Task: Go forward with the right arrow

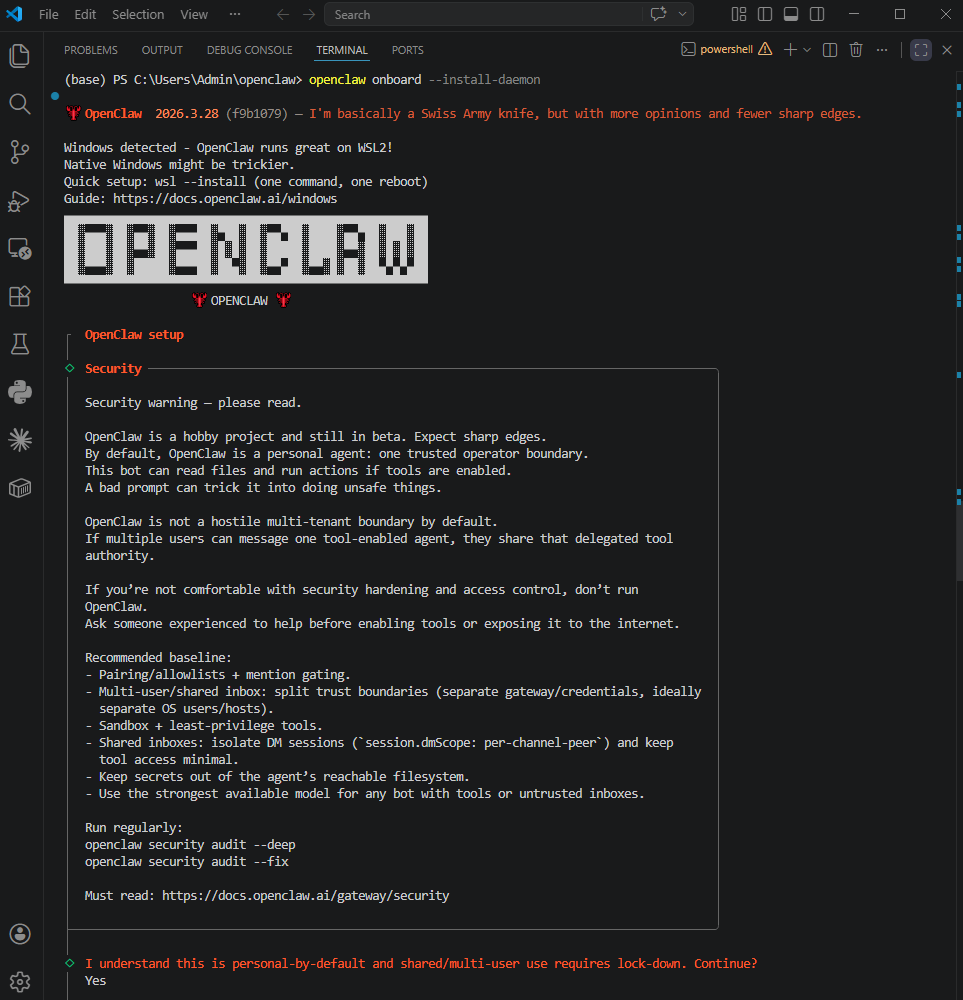Action: pyautogui.click(x=309, y=14)
